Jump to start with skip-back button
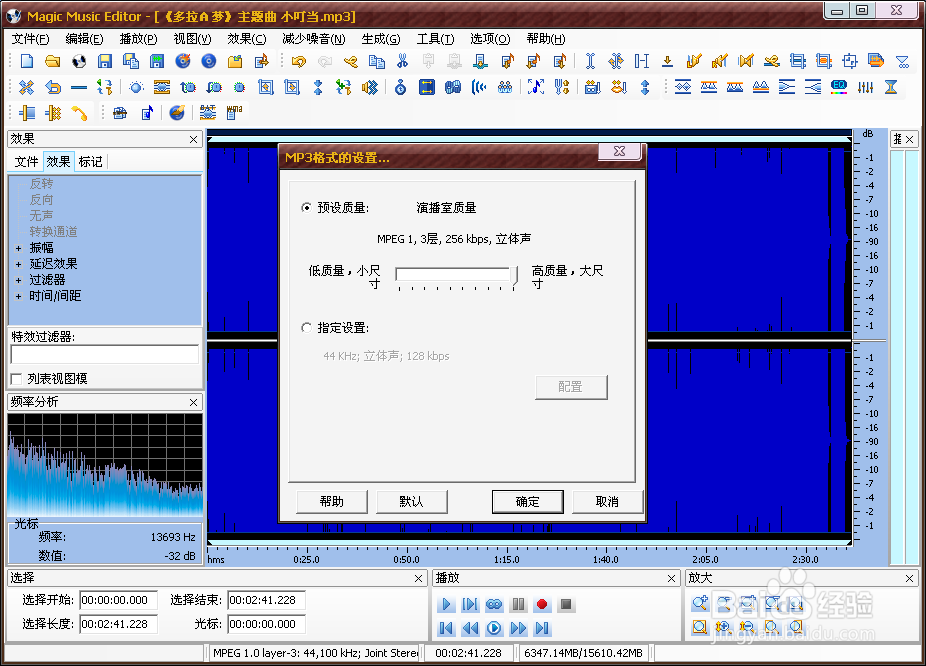Screen dimensions: 926x666 coord(446,628)
